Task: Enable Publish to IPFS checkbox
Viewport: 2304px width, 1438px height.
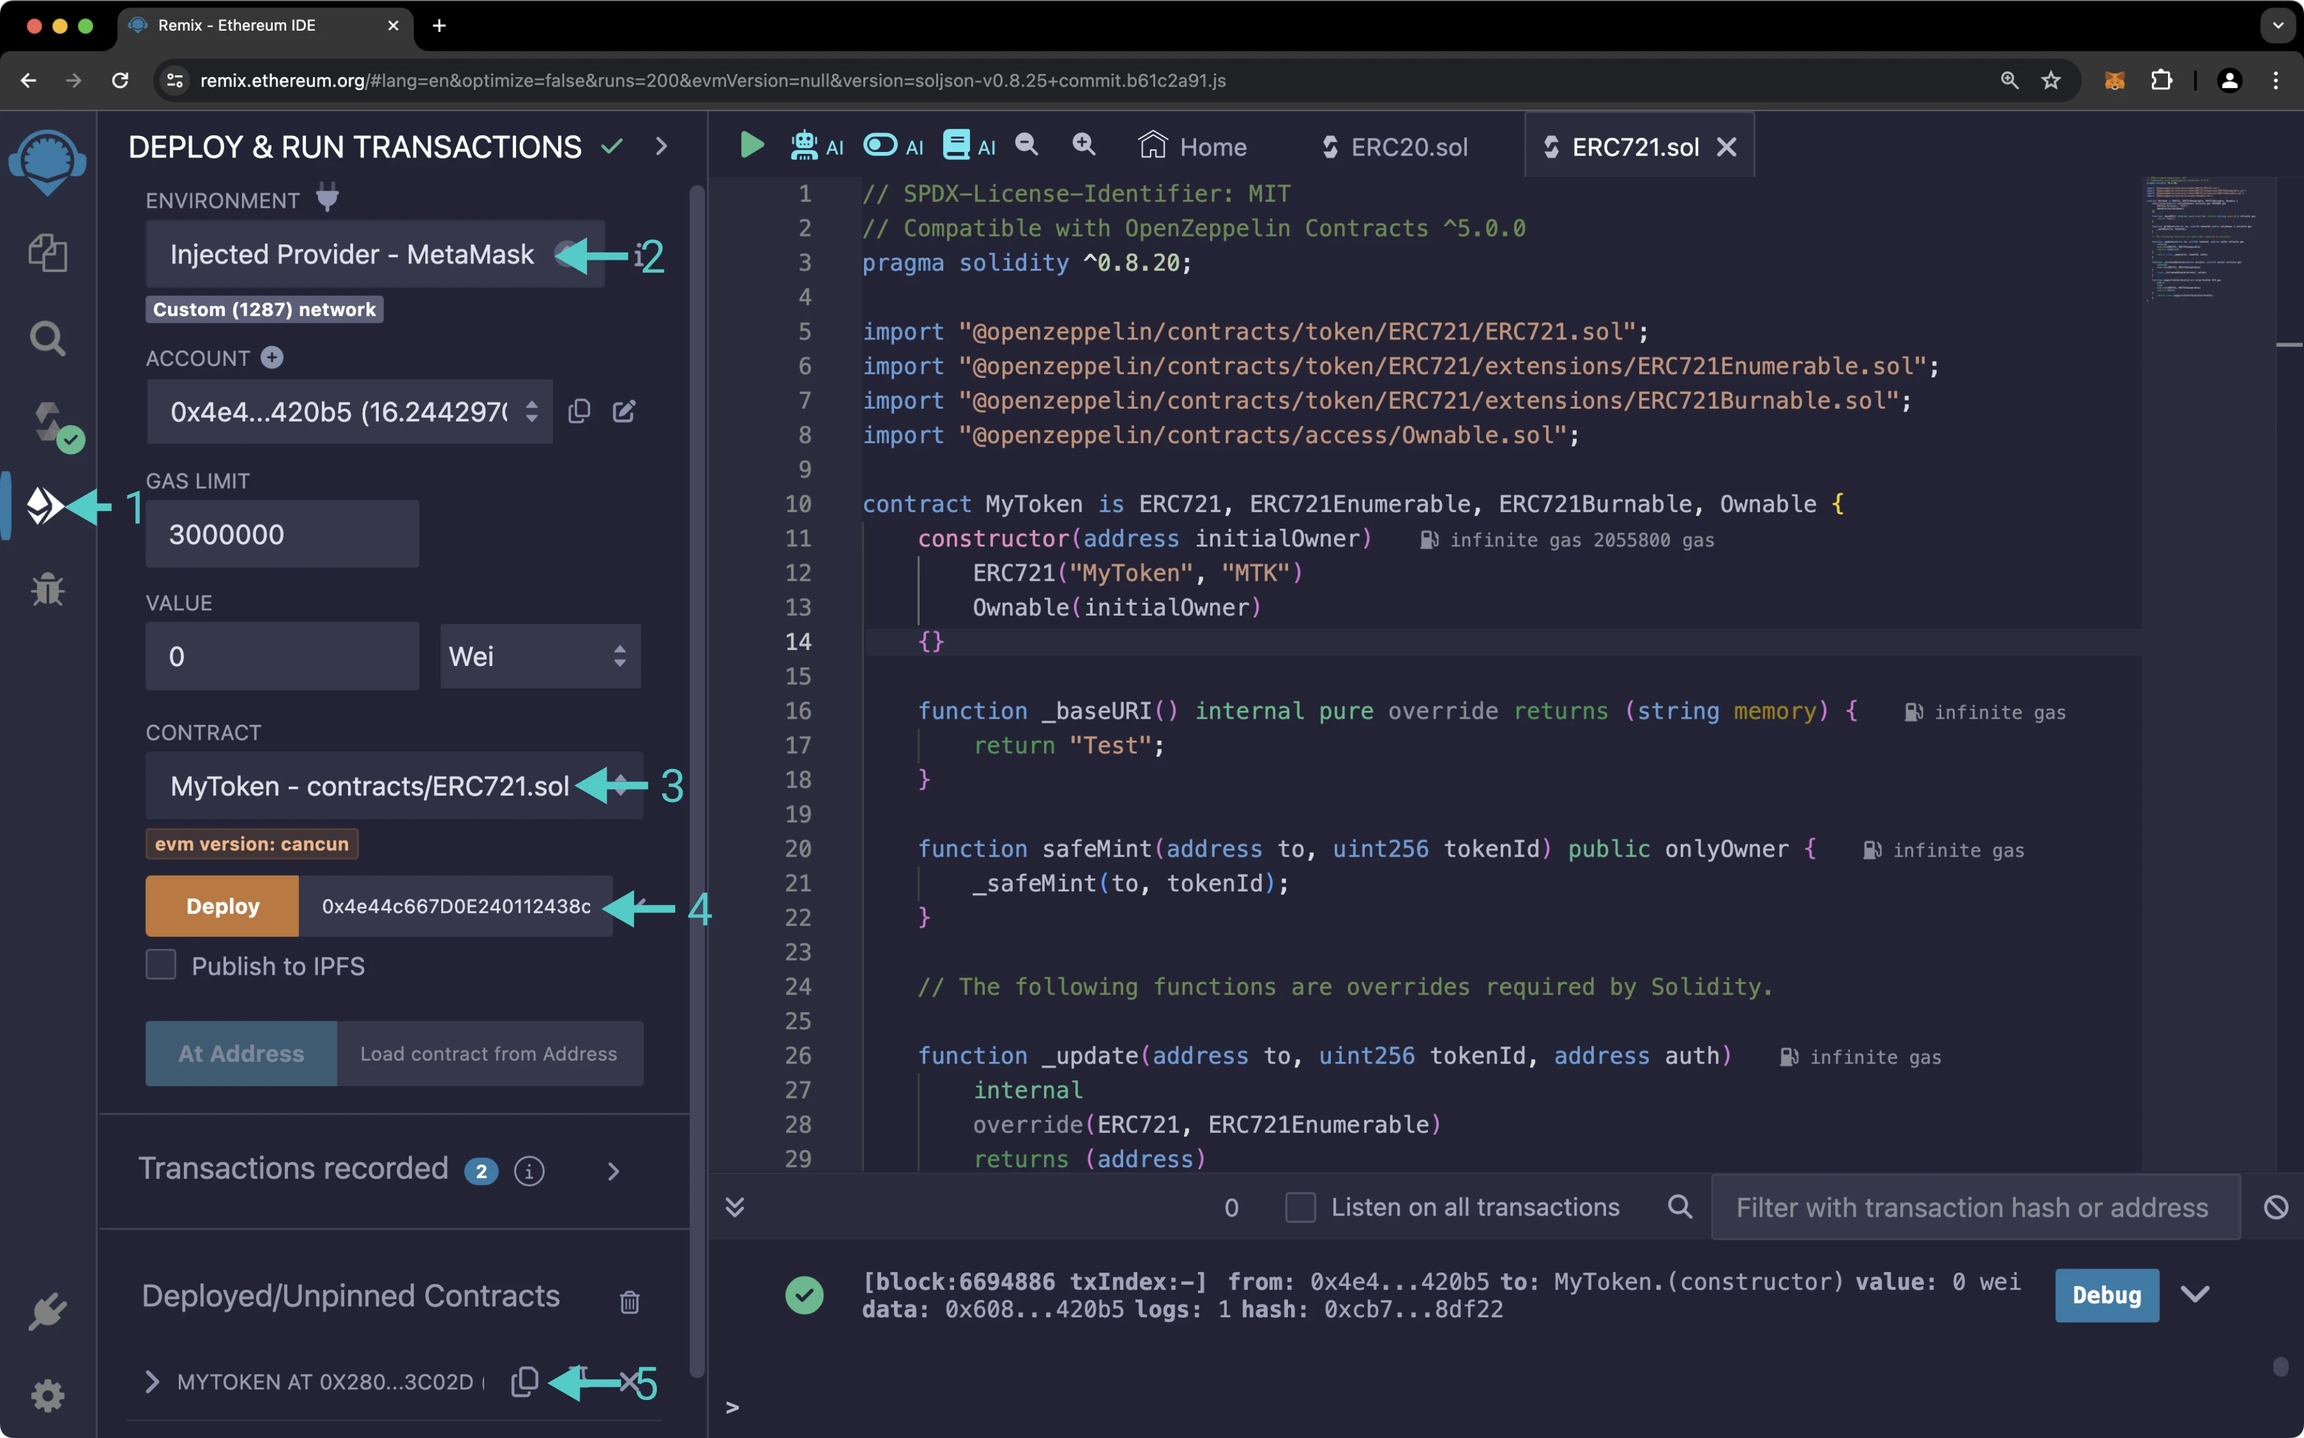Action: point(161,965)
